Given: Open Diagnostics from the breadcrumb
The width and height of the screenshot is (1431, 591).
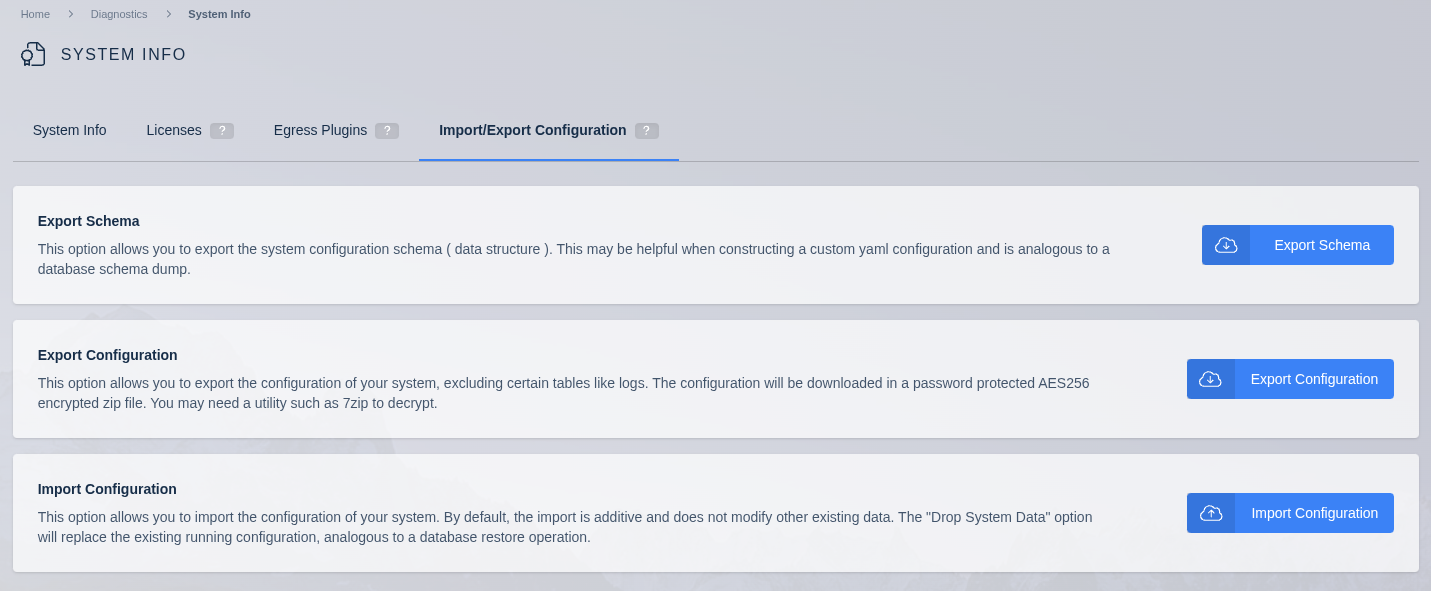Looking at the screenshot, I should (119, 14).
